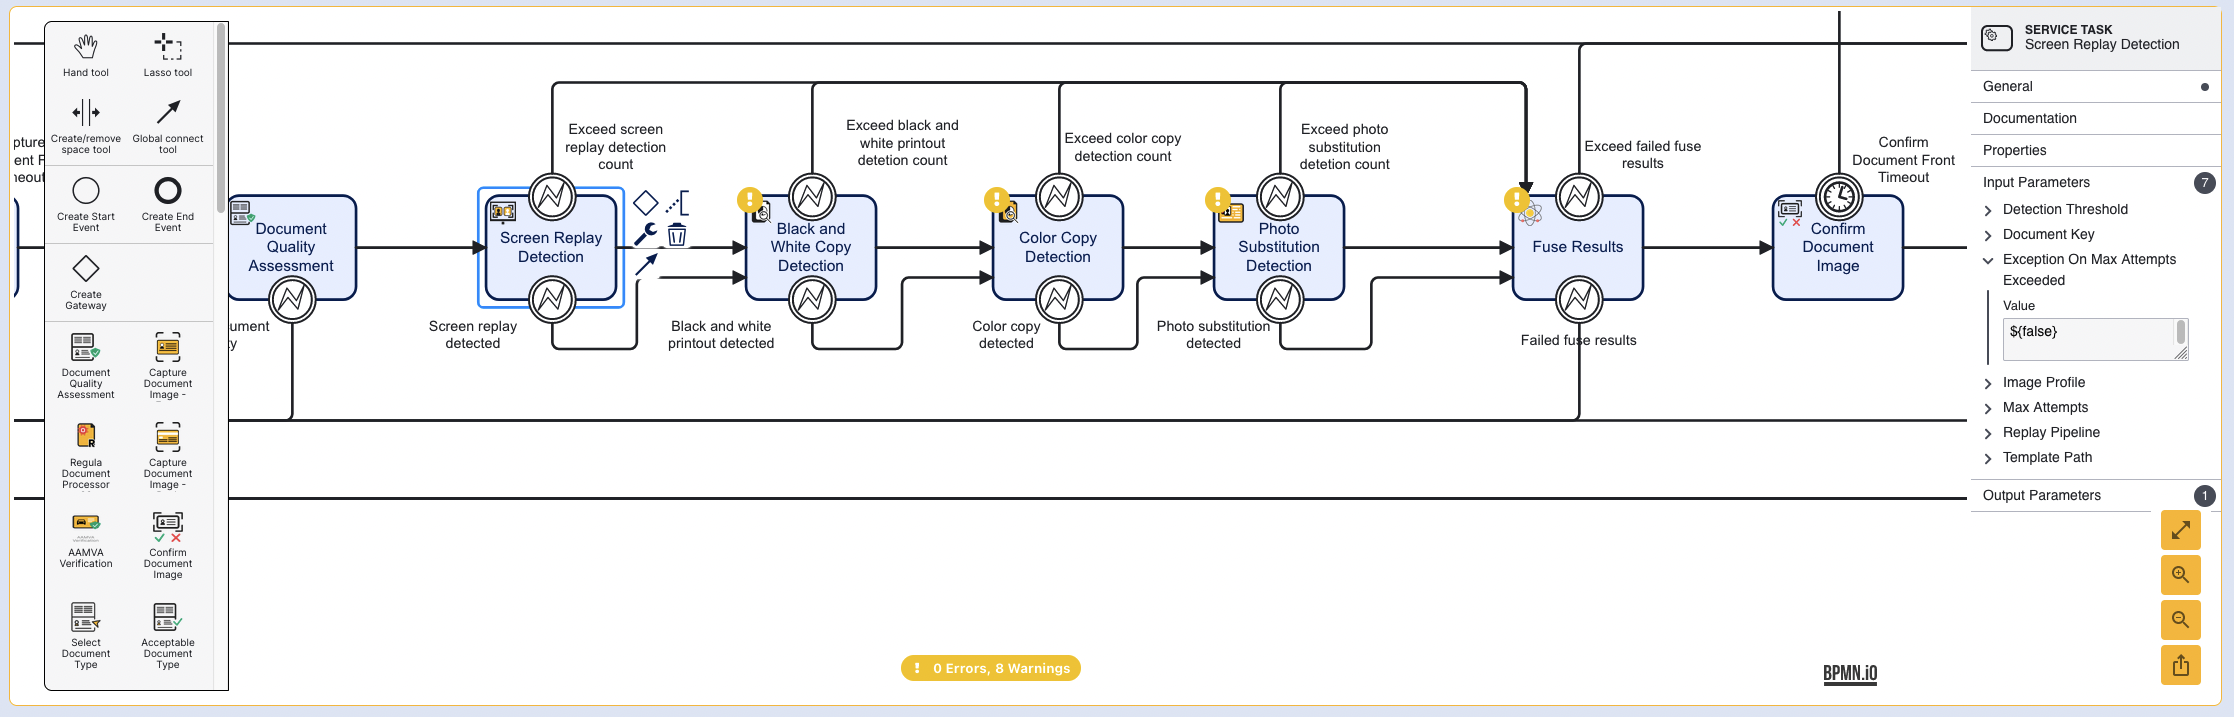Click the wrench icon to change element type
2234x717 pixels.
tap(646, 235)
